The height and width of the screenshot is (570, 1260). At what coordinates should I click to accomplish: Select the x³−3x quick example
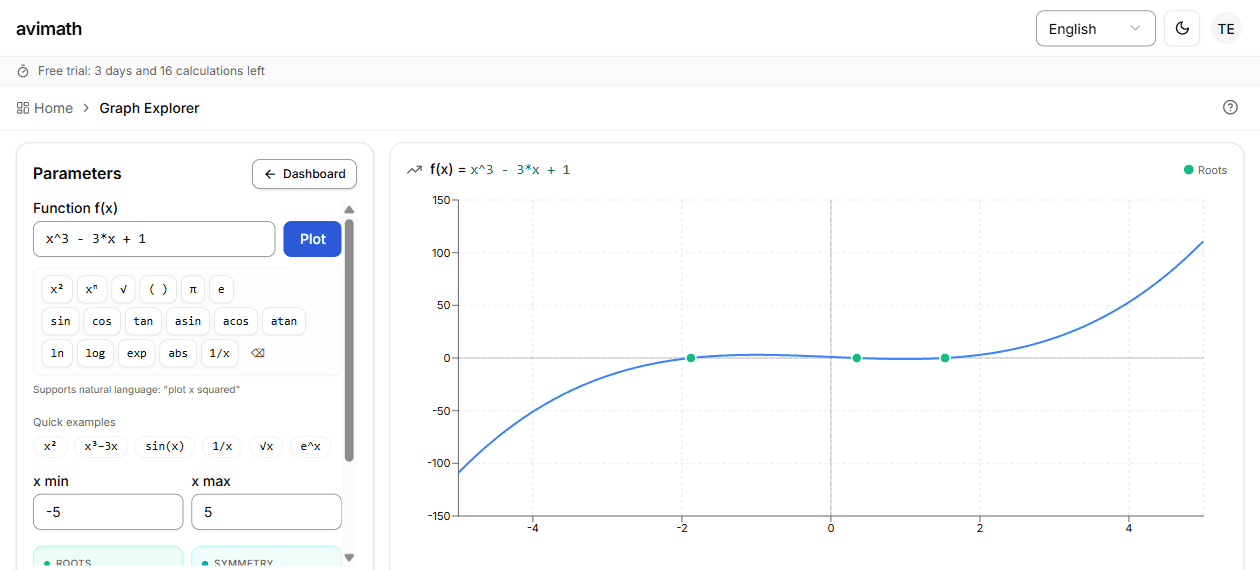101,447
